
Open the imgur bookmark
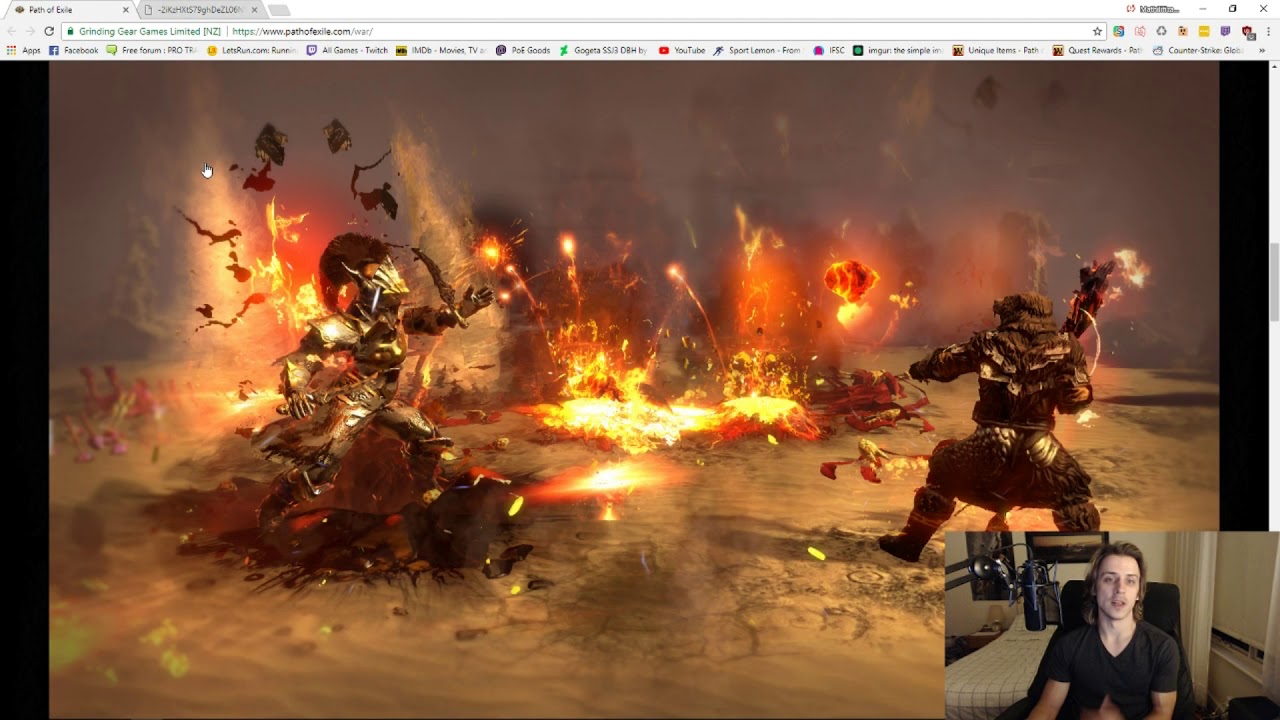(x=898, y=50)
